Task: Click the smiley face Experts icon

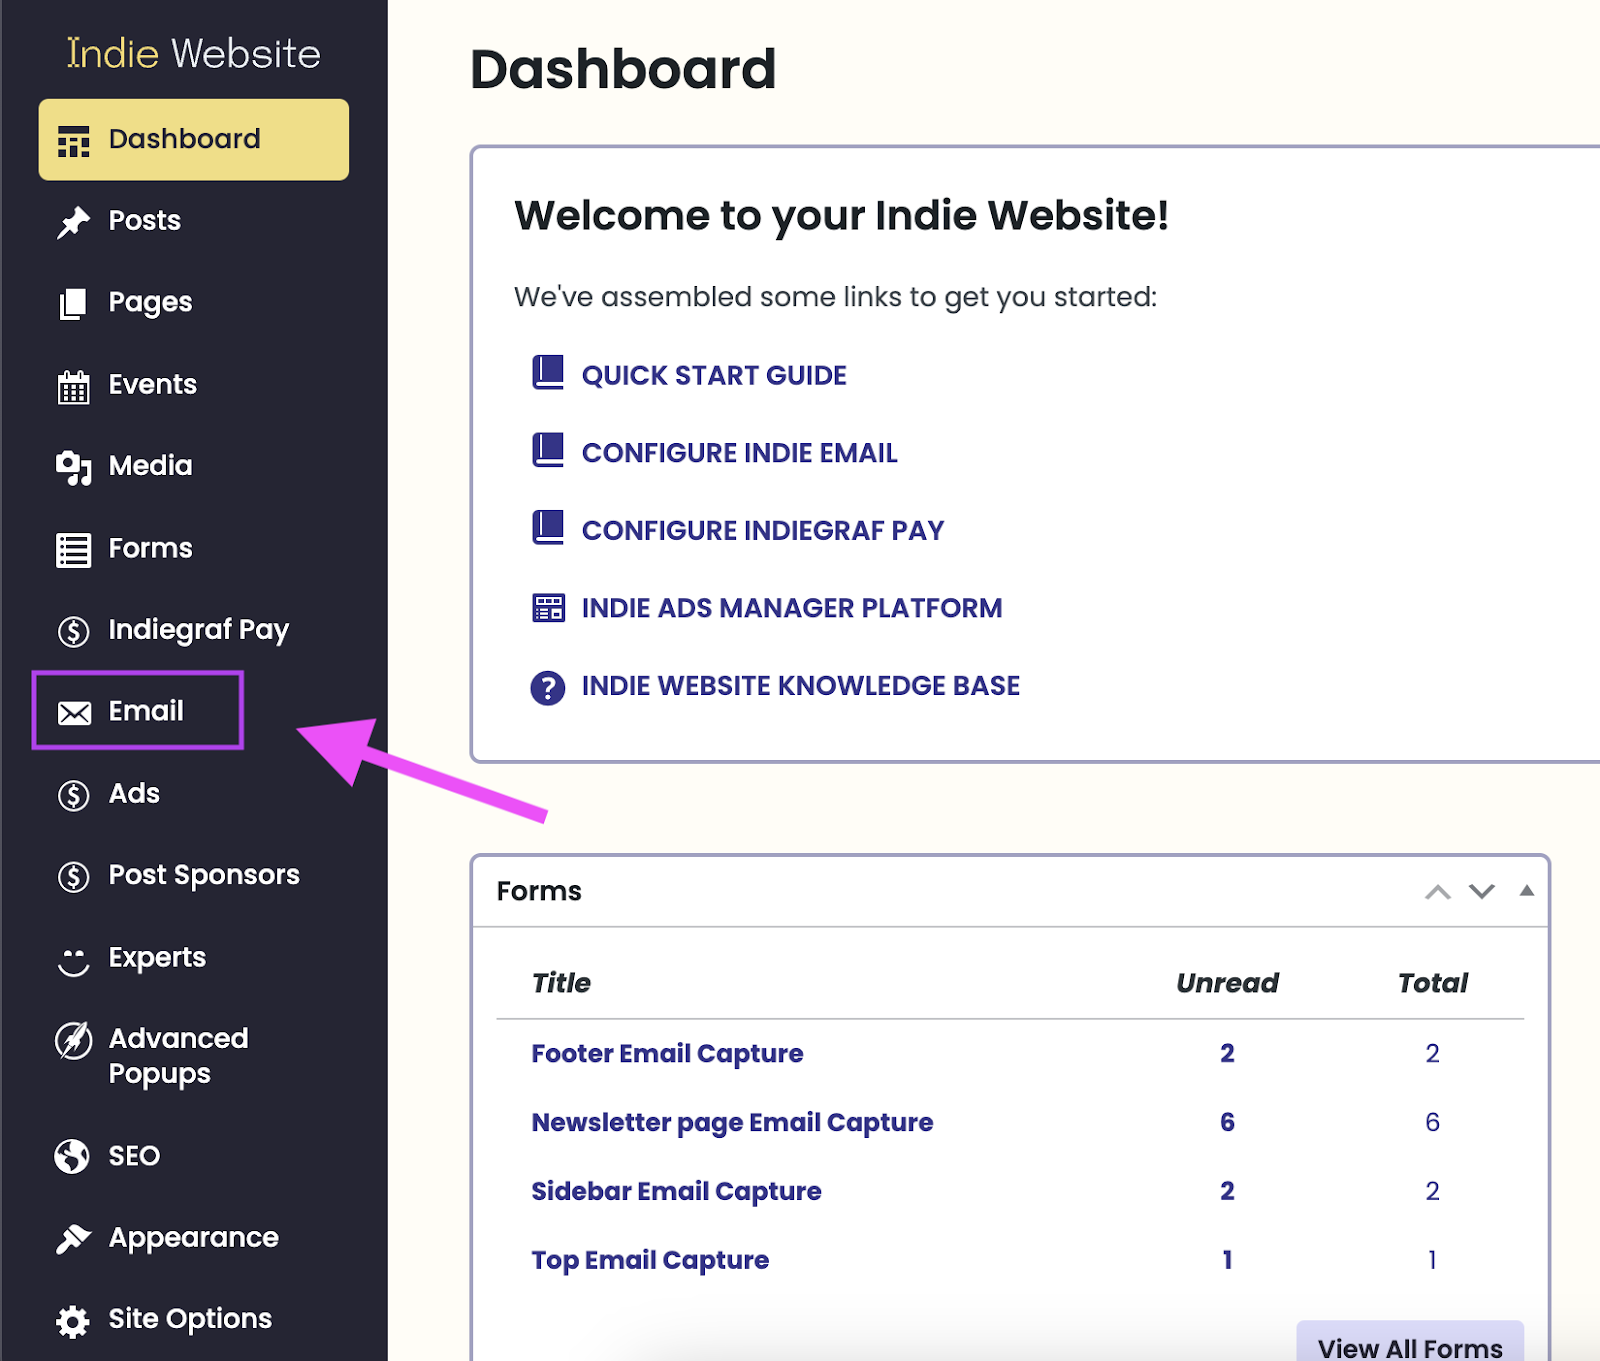Action: pyautogui.click(x=73, y=960)
